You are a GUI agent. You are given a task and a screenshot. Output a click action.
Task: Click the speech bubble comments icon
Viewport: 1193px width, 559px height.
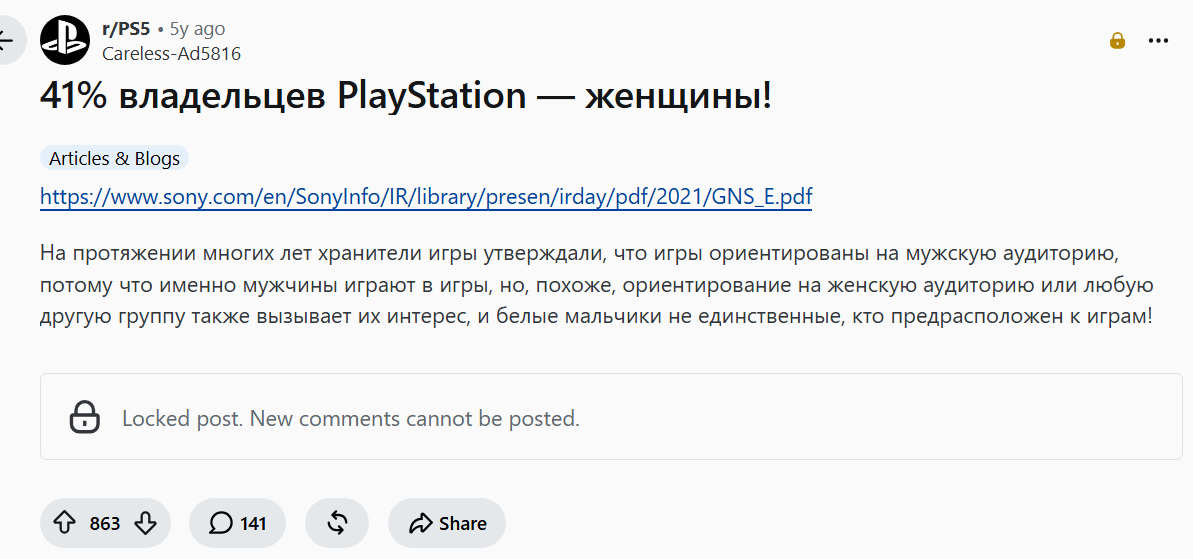[221, 523]
